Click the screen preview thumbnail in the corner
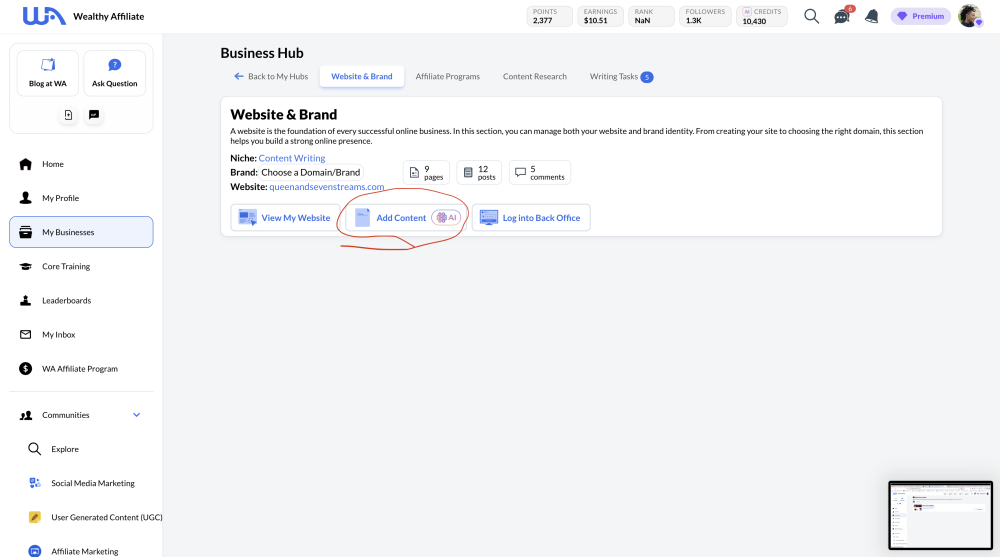The image size is (1000, 557). 941,515
